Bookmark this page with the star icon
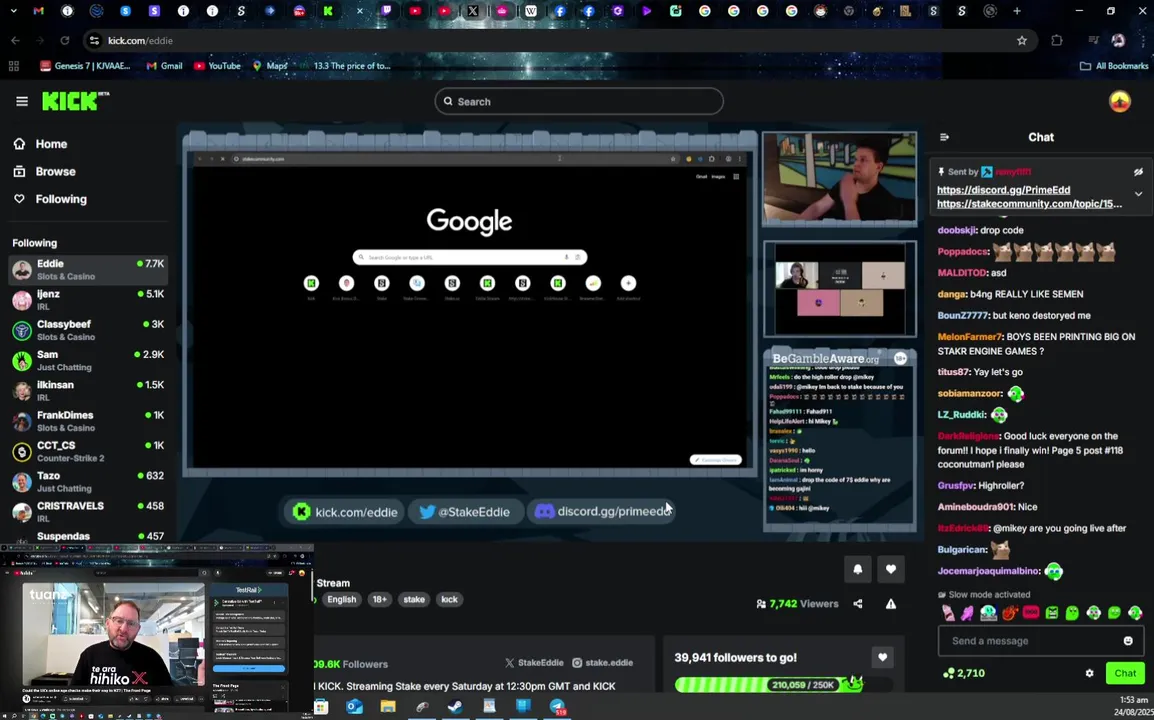The width and height of the screenshot is (1154, 720). pos(1022,40)
